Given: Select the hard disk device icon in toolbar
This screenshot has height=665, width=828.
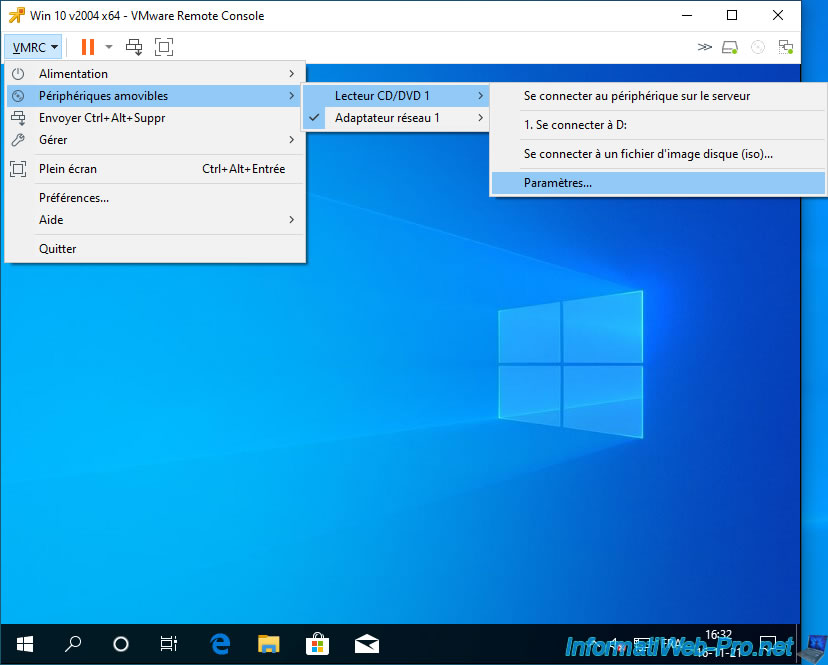Looking at the screenshot, I should [730, 47].
